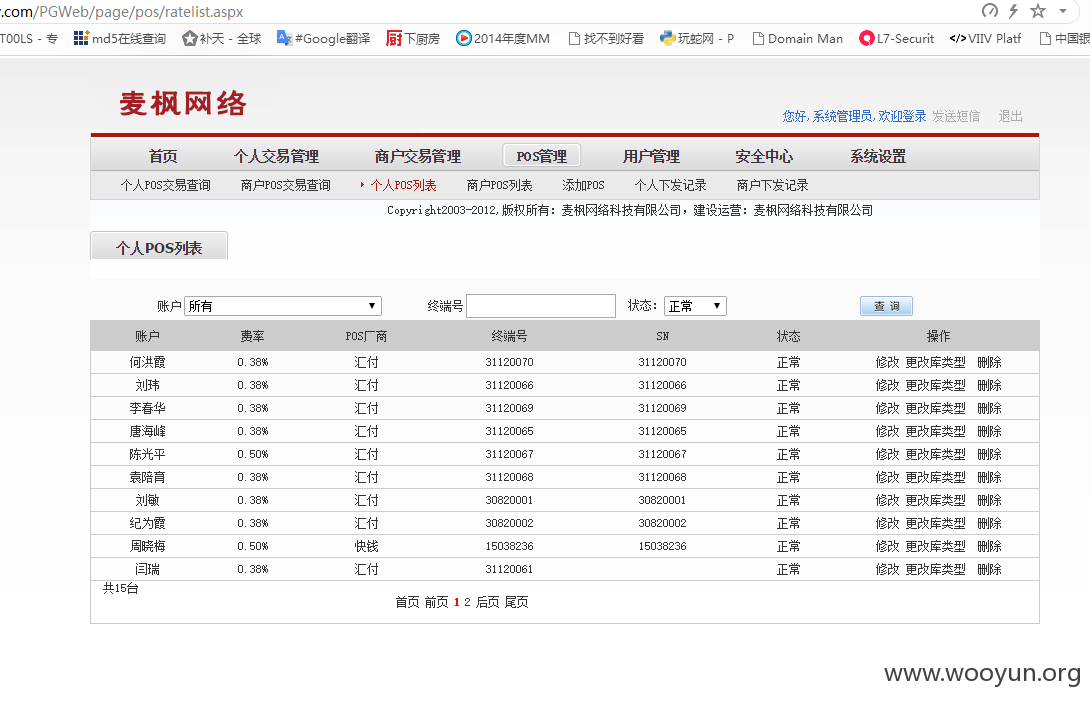Viewport: 1090px width, 702px height.
Task: Click the 0.50% rate for 陈光平
Action: point(252,454)
